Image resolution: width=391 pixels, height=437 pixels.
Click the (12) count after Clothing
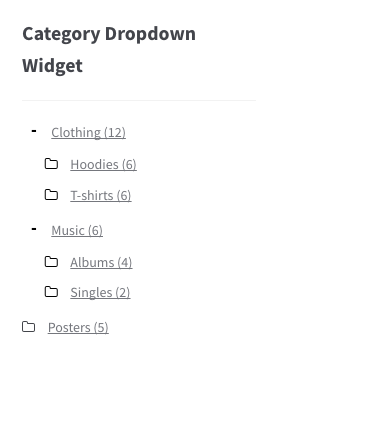click(x=115, y=132)
